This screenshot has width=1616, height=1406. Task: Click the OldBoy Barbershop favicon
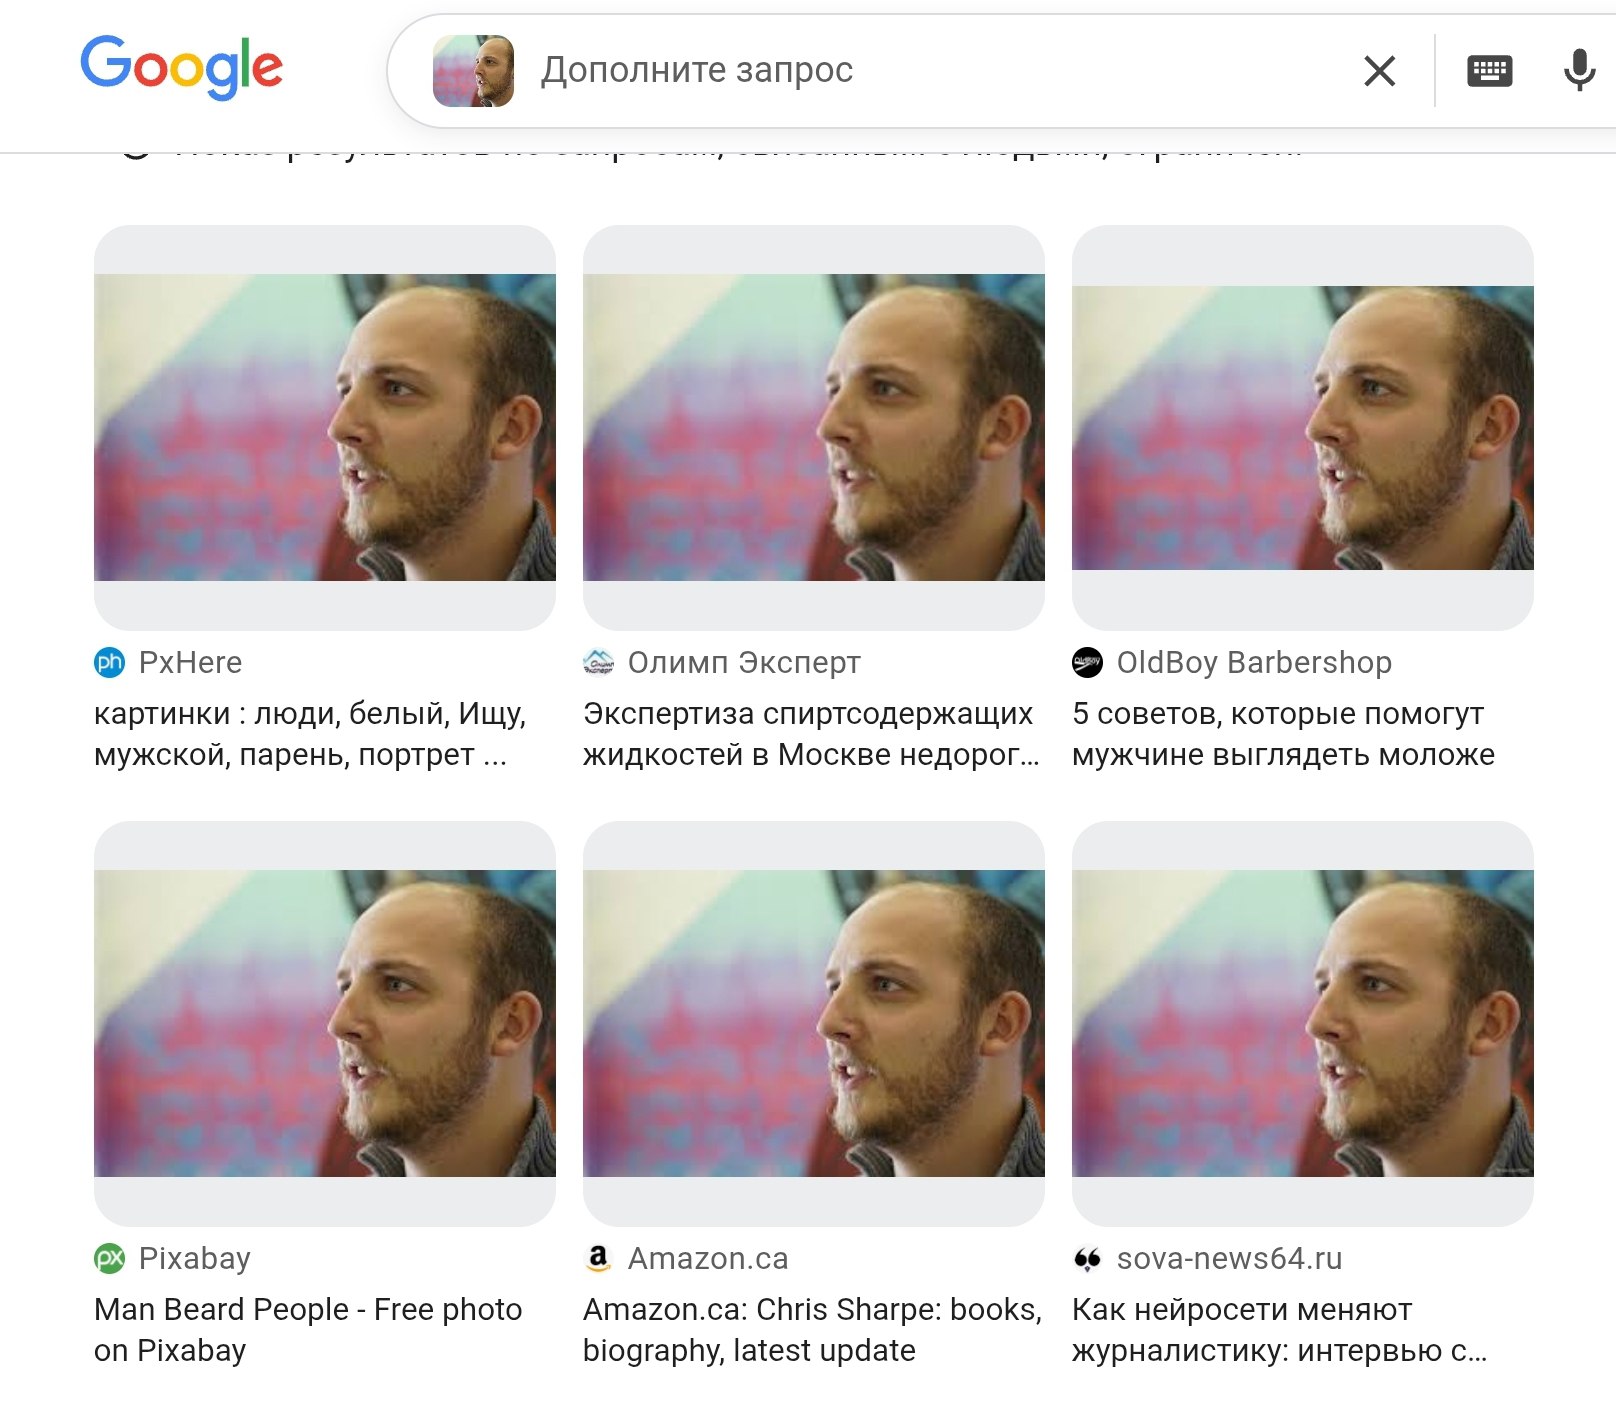(1087, 662)
